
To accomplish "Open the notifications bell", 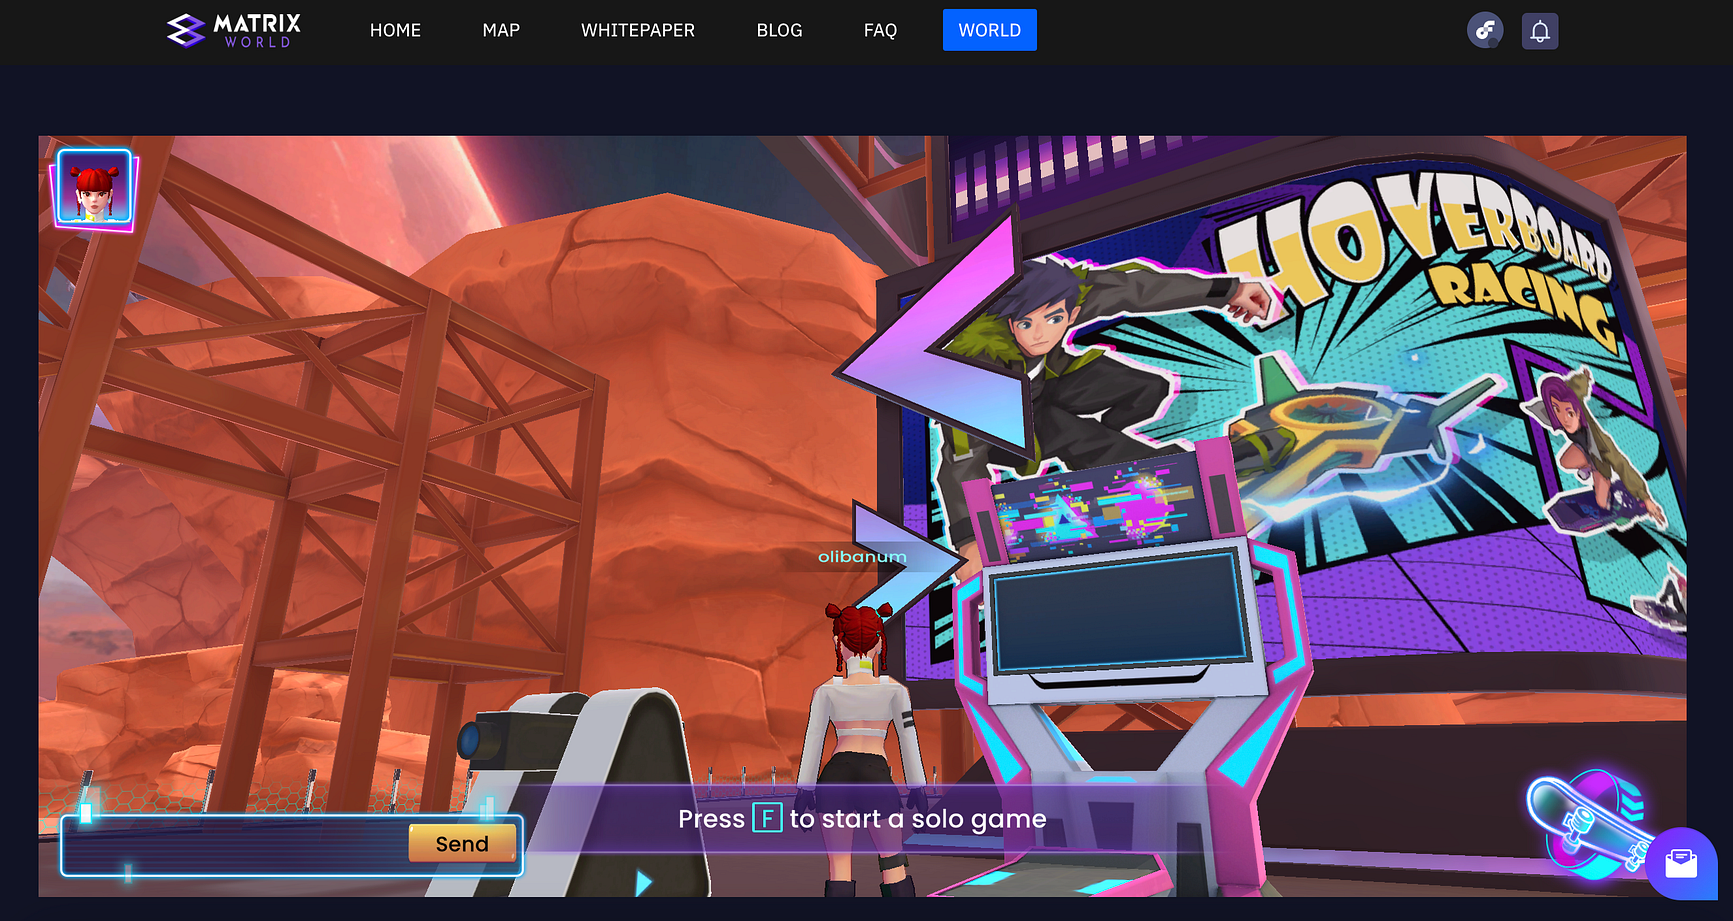I will click(1540, 31).
